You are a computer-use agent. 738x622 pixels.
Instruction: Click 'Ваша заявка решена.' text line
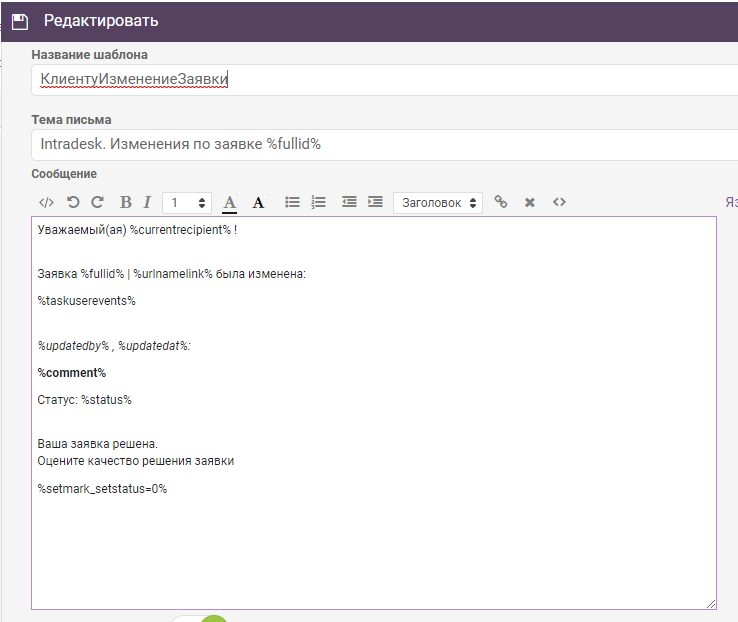point(97,444)
